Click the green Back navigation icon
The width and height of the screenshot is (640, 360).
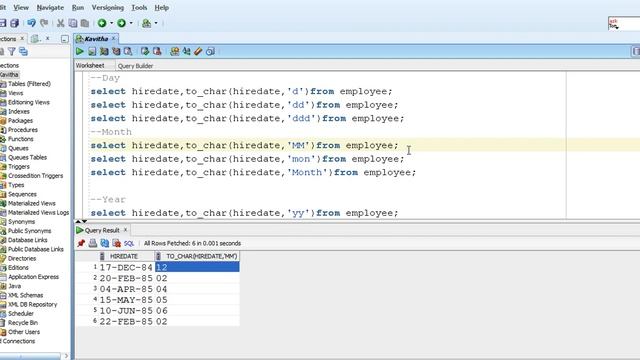(x=102, y=23)
